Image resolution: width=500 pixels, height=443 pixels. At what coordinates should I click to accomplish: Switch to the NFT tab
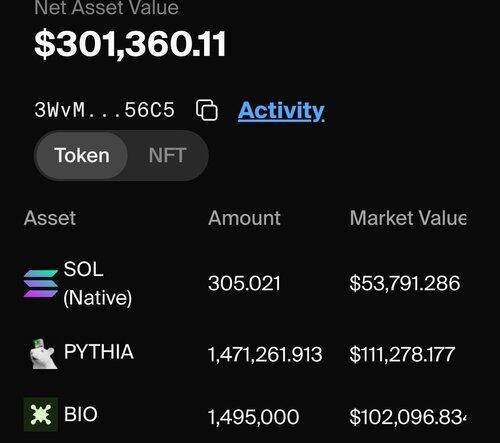coord(167,155)
